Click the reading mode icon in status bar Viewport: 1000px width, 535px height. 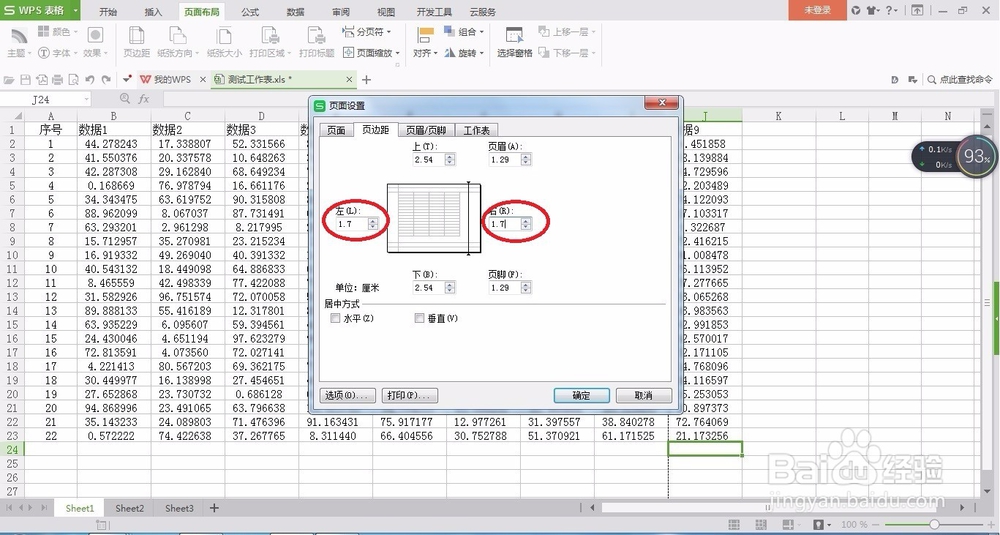(787, 525)
